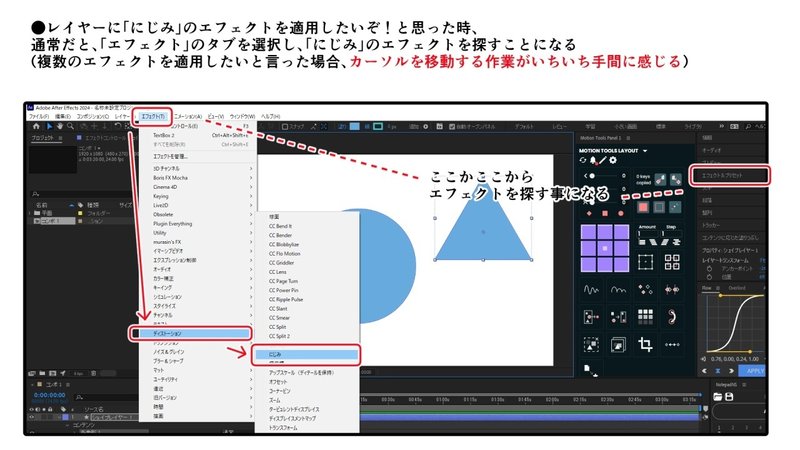
Task: Select the デフォルト workspace
Action: [524, 127]
